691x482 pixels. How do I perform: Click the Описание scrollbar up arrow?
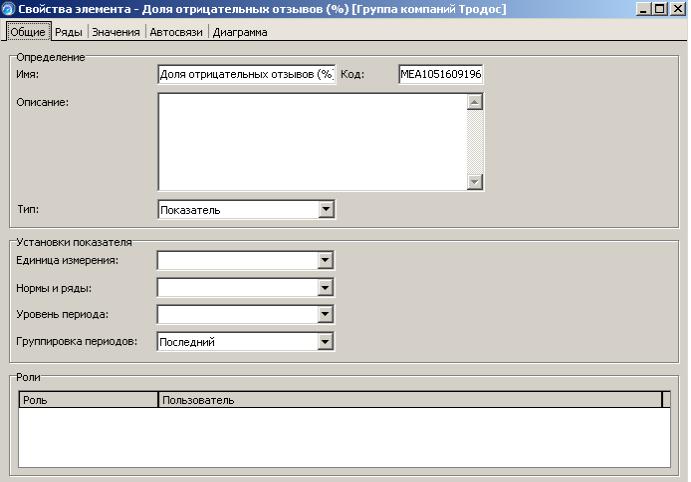pos(475,102)
